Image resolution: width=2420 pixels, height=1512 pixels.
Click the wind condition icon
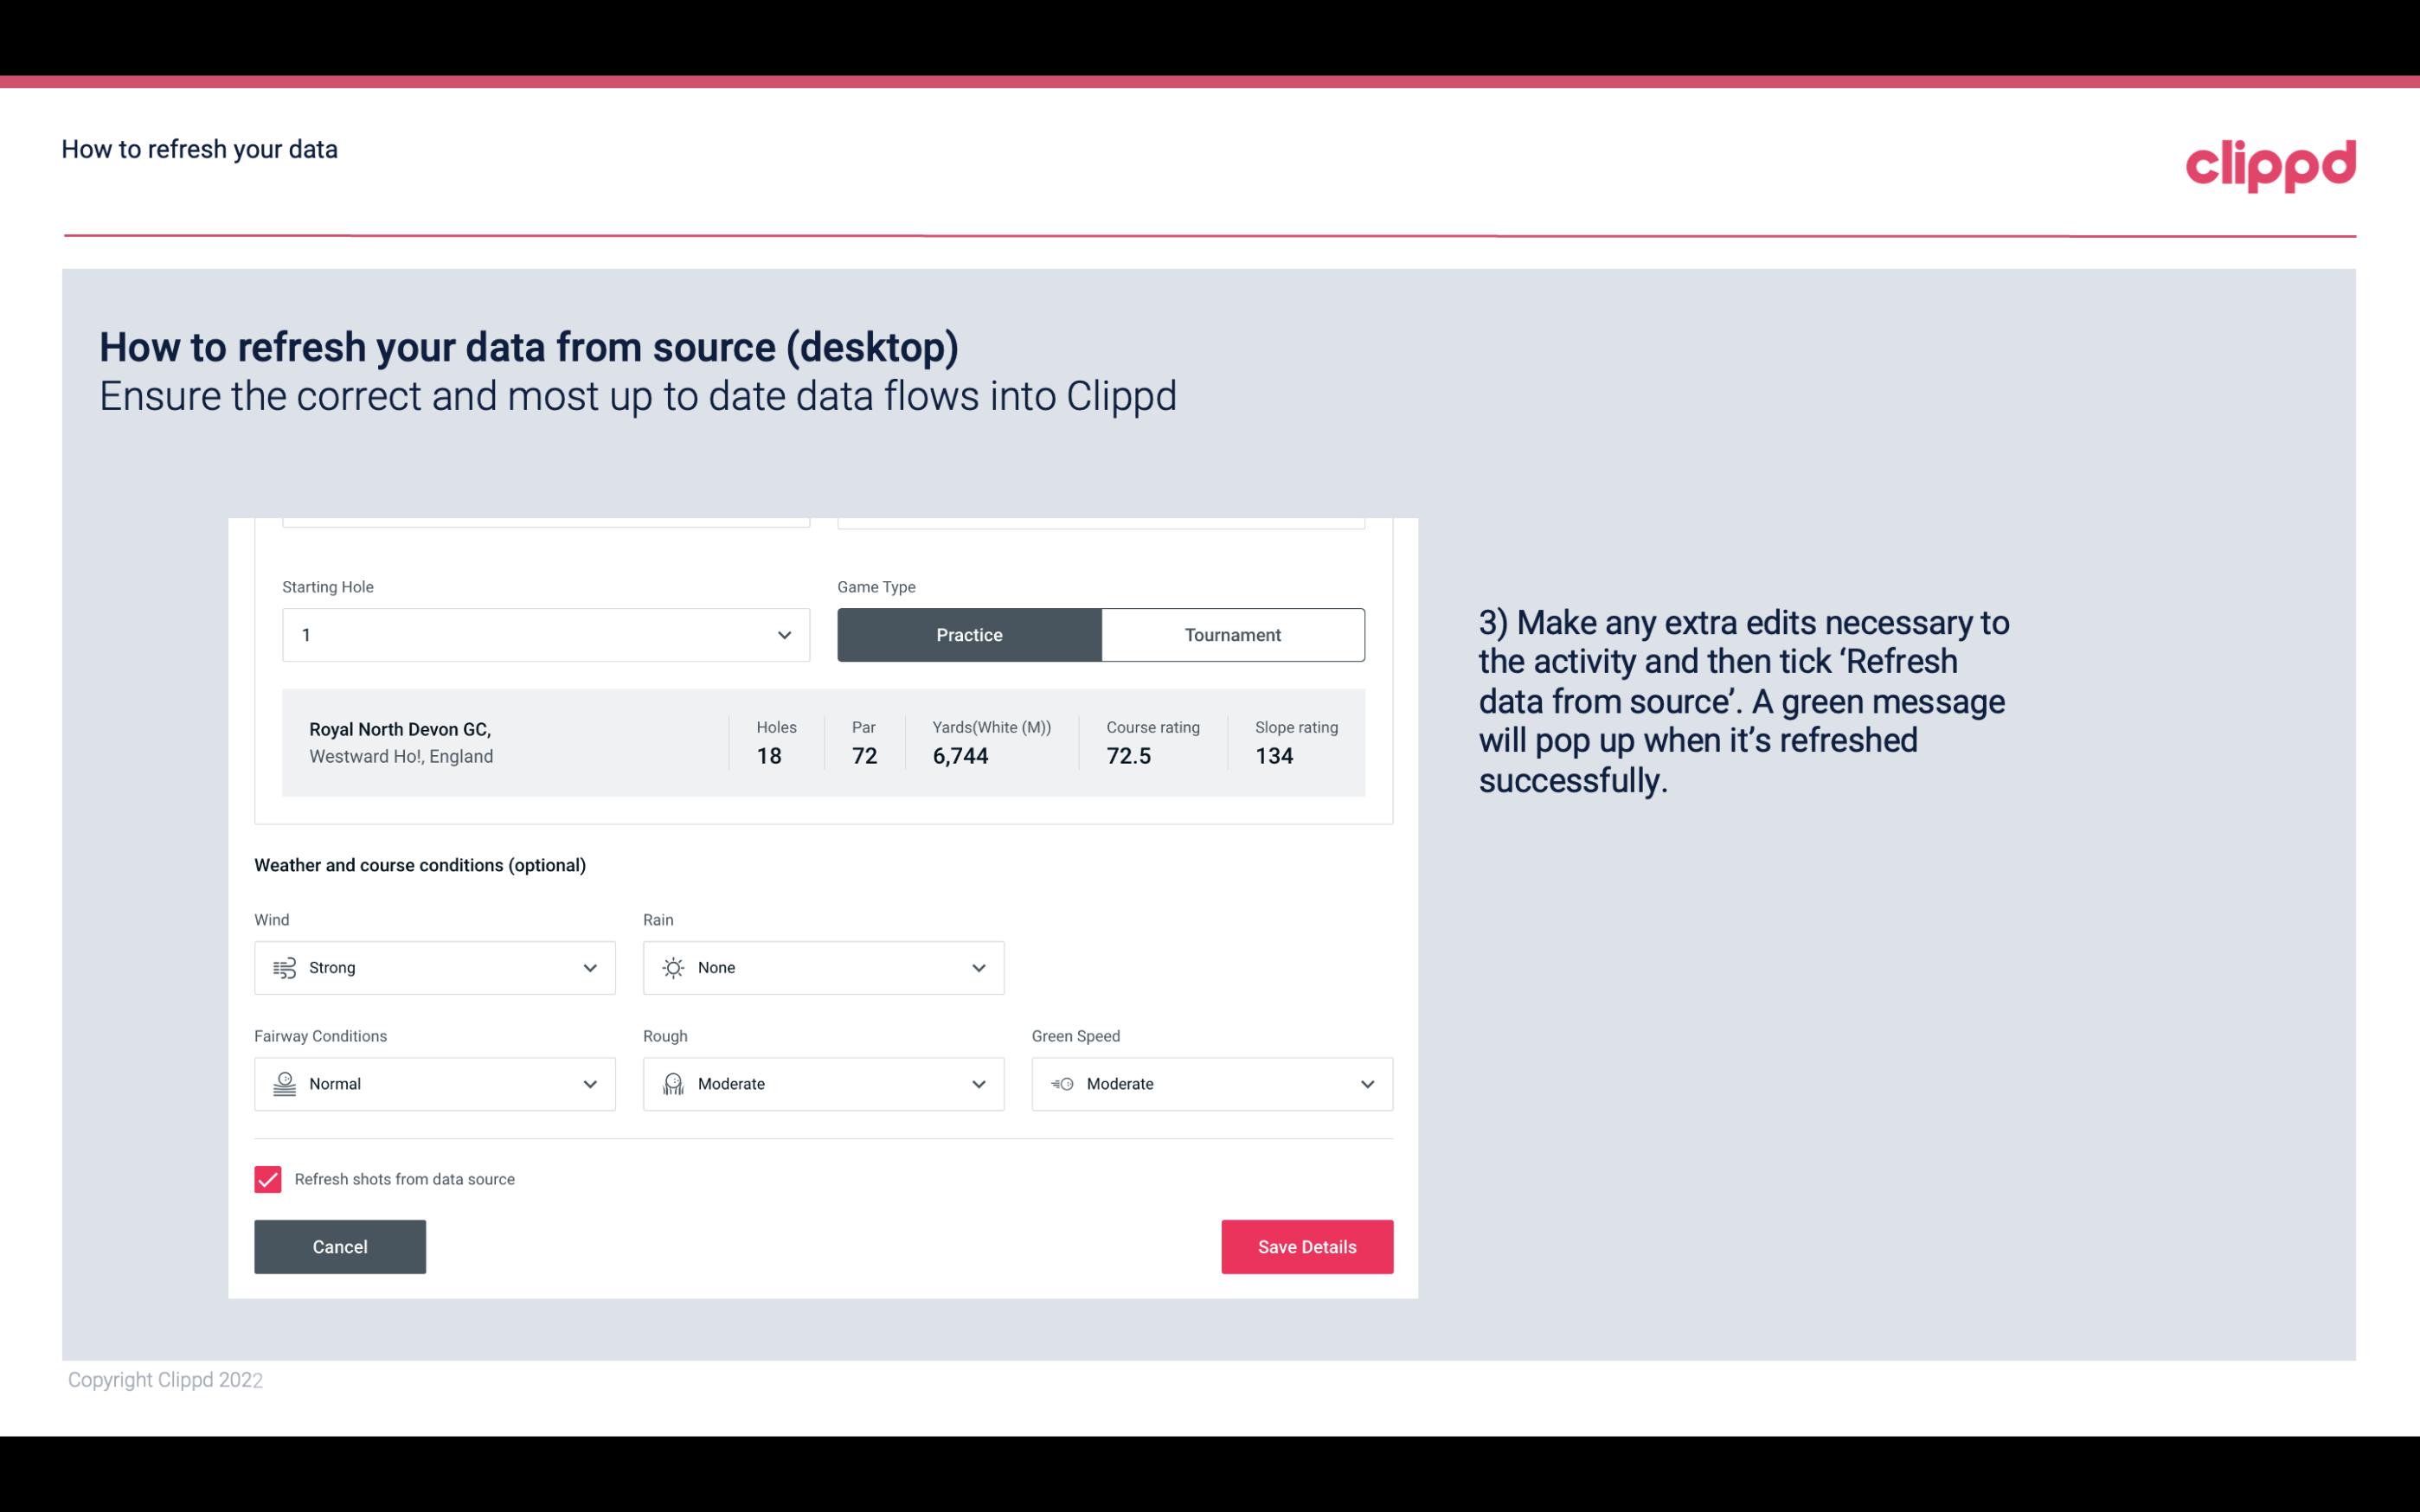click(x=284, y=969)
